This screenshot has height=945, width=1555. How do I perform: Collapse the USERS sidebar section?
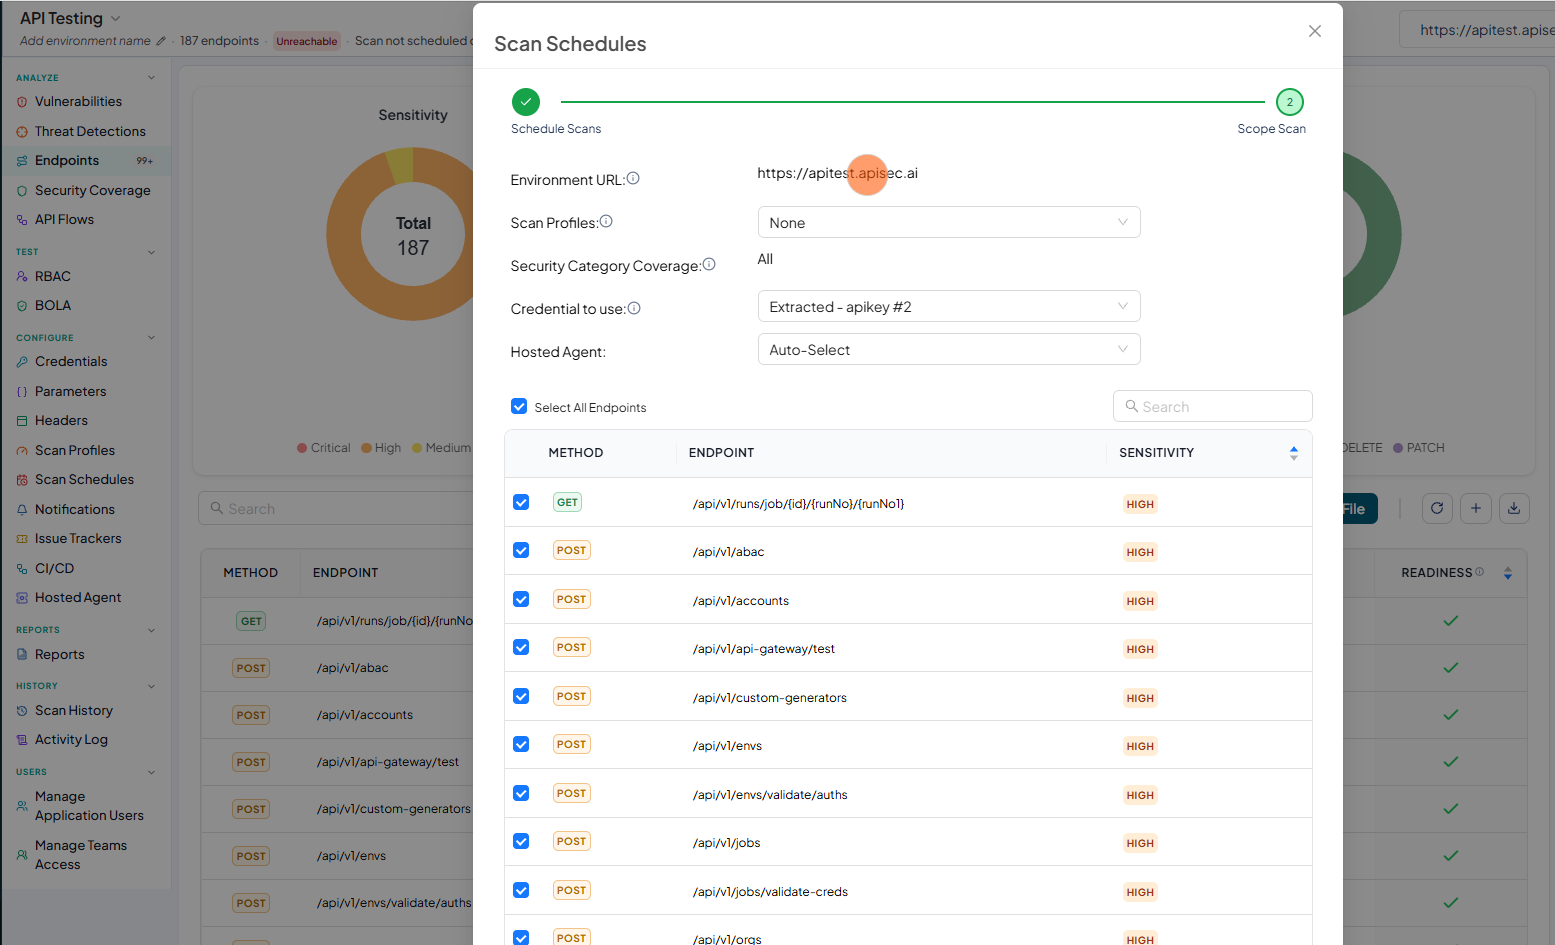[151, 772]
